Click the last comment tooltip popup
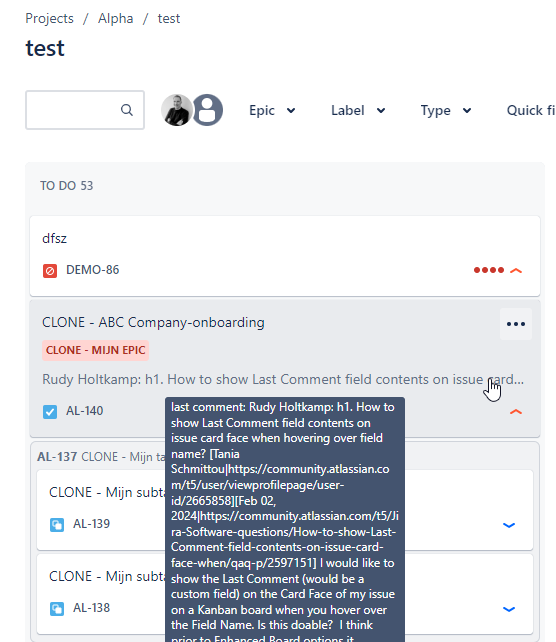Image resolution: width=556 pixels, height=642 pixels. (285, 519)
